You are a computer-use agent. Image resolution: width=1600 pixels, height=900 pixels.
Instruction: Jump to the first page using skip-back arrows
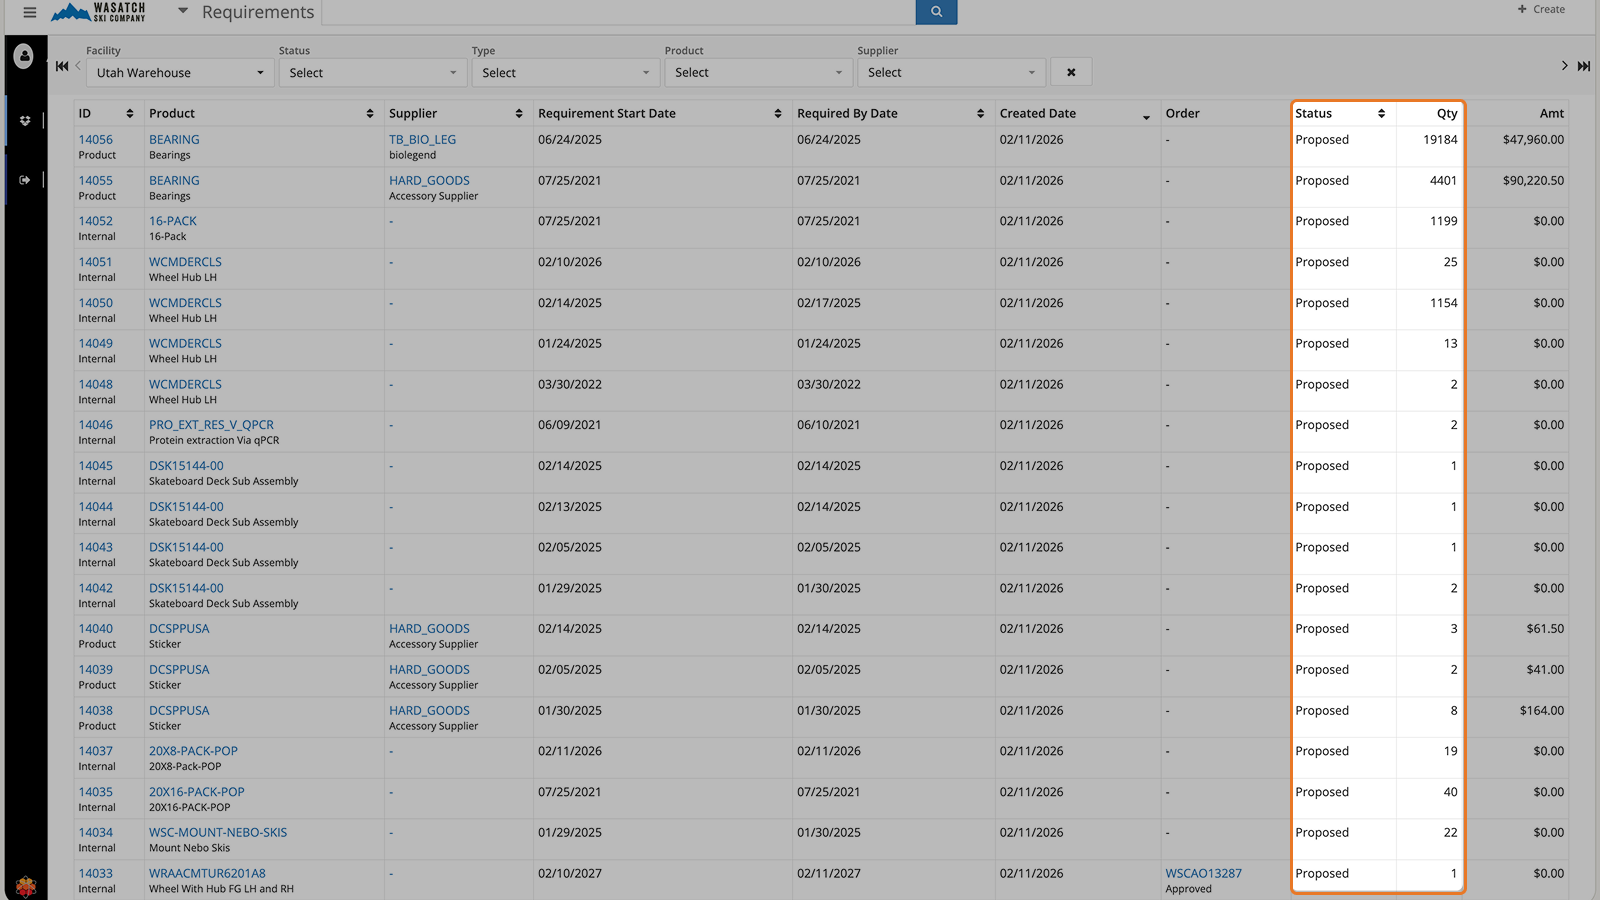(x=61, y=65)
